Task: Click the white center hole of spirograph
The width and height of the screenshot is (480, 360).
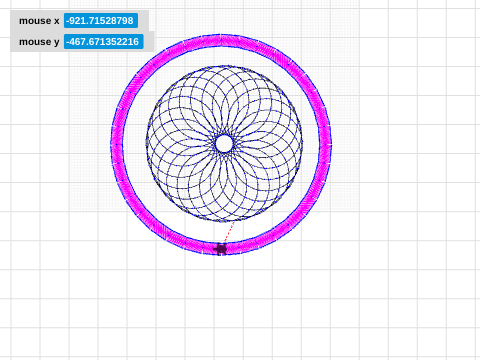Action: point(224,144)
